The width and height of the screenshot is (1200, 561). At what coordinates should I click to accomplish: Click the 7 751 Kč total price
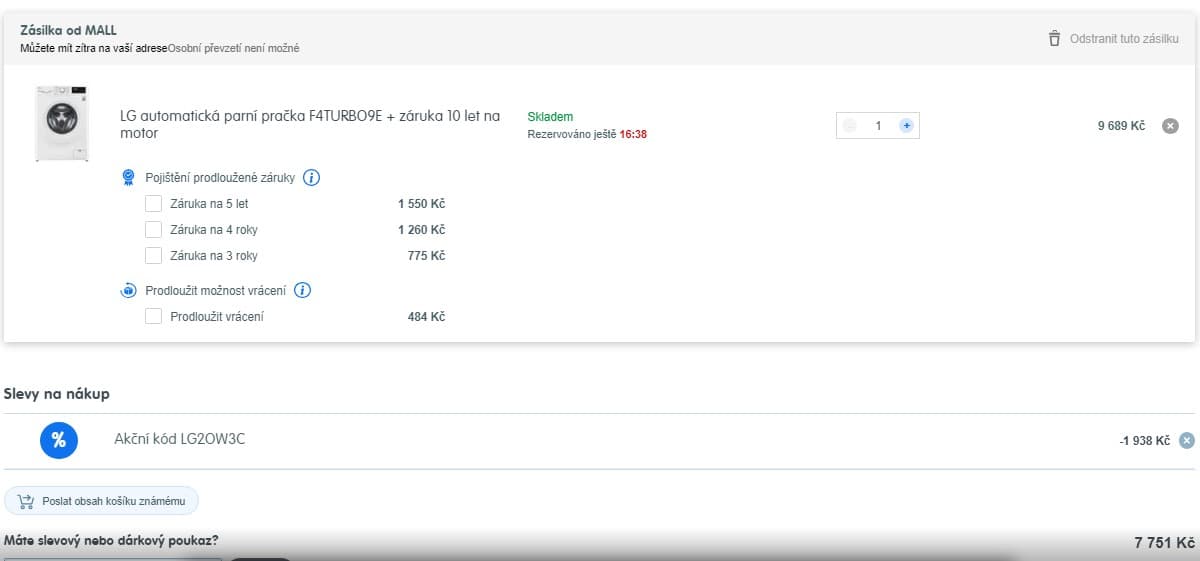click(x=1164, y=543)
